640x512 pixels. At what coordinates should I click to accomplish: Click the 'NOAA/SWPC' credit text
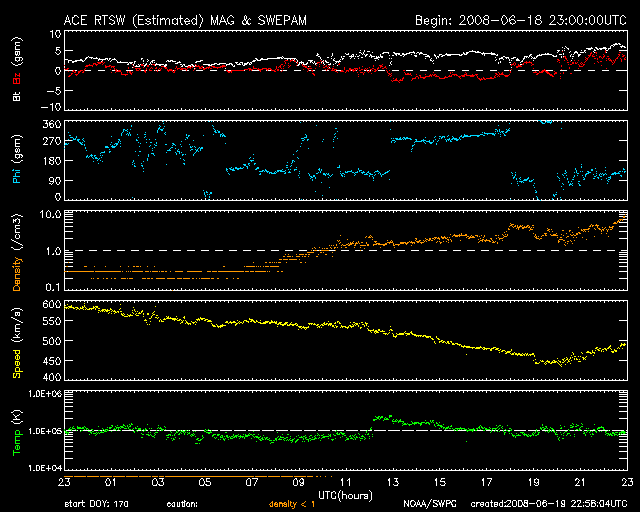430,504
